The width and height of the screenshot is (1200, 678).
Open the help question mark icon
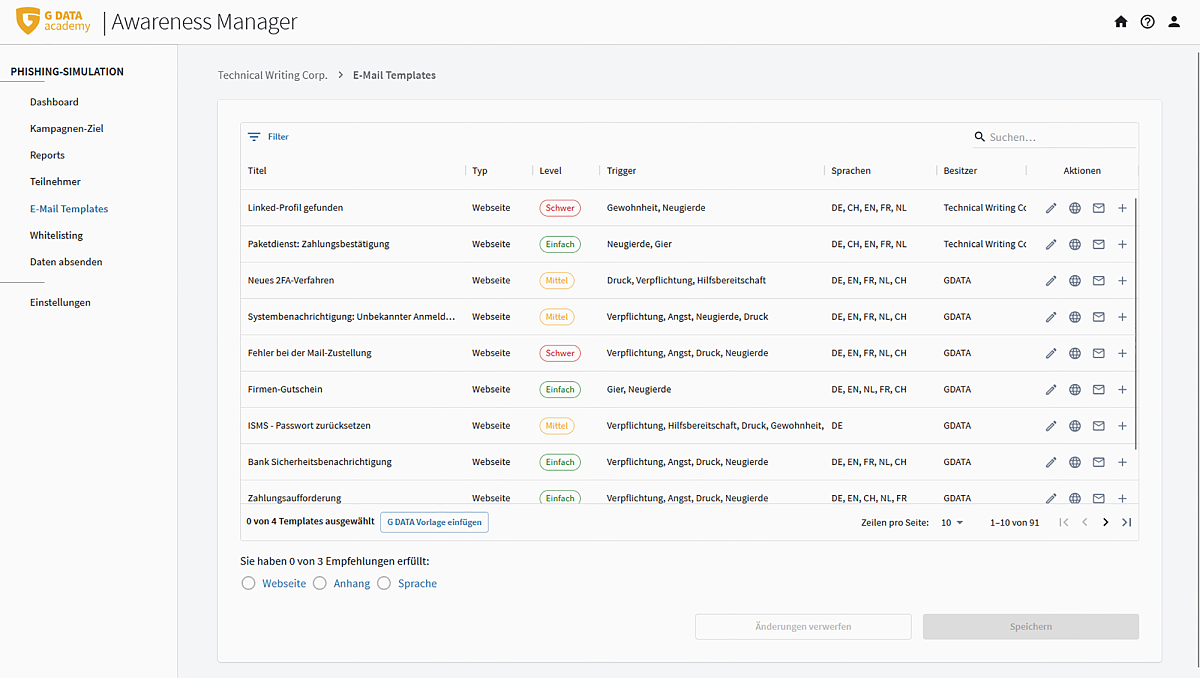[1147, 22]
